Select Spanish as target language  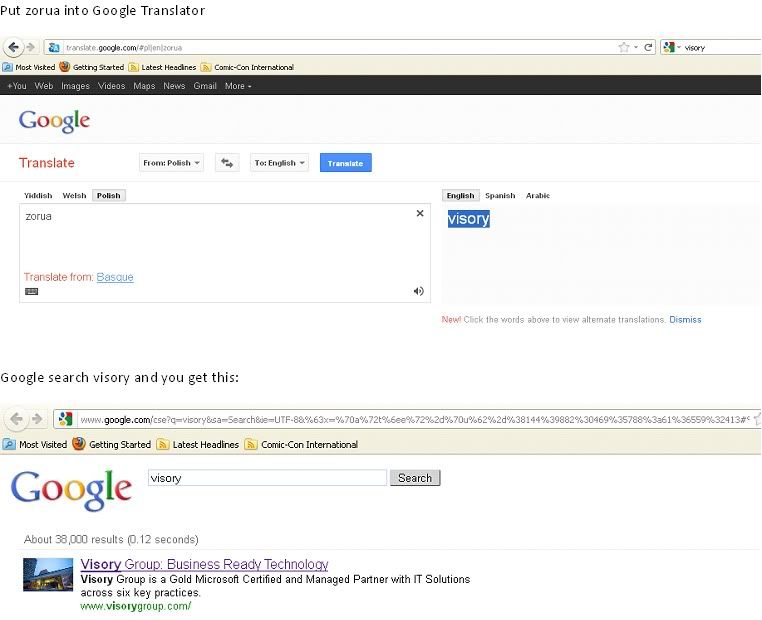(500, 195)
